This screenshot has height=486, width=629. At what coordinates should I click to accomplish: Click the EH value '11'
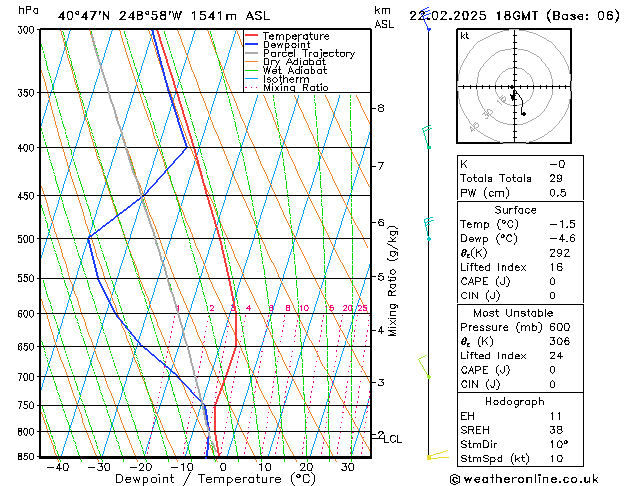(x=556, y=416)
